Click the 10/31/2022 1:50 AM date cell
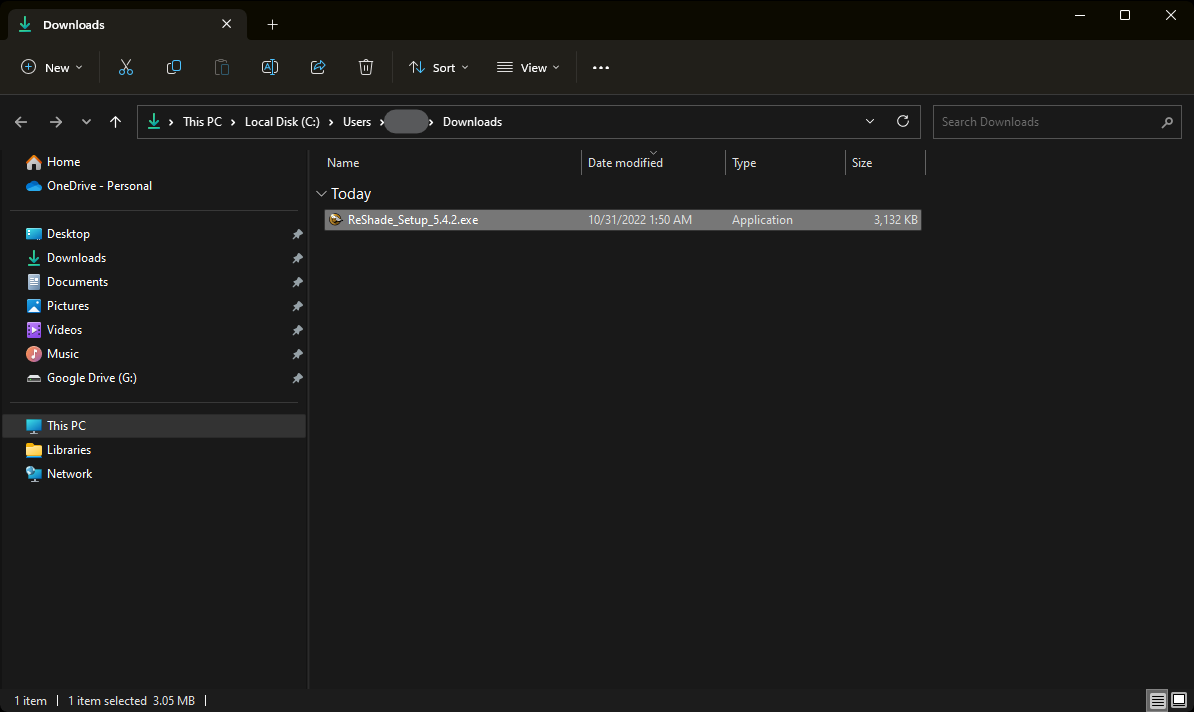 click(640, 220)
